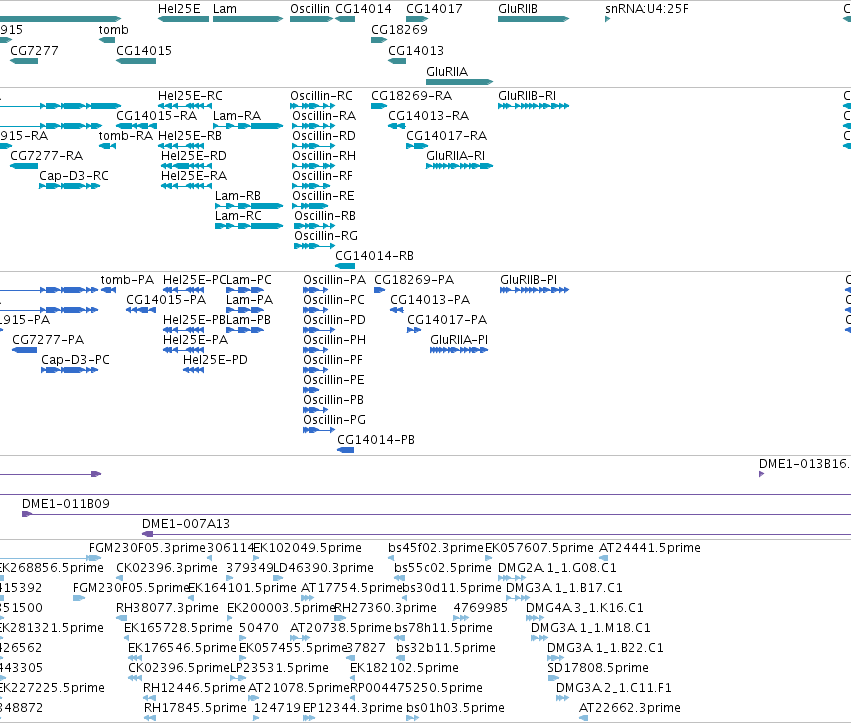Viewport: 851px width, 723px height.
Task: Click the DMG3A.2_1.C11.F1 EST glyph
Action: [562, 699]
